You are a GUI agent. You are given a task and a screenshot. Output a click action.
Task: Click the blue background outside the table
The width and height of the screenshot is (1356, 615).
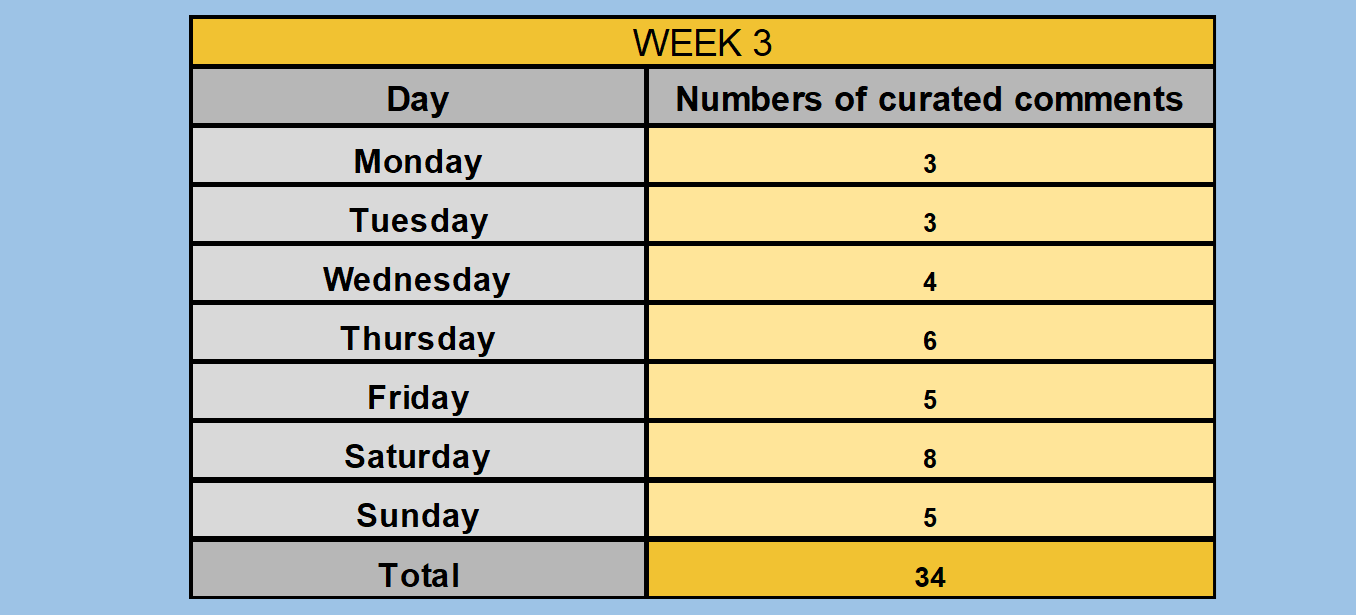(95, 307)
